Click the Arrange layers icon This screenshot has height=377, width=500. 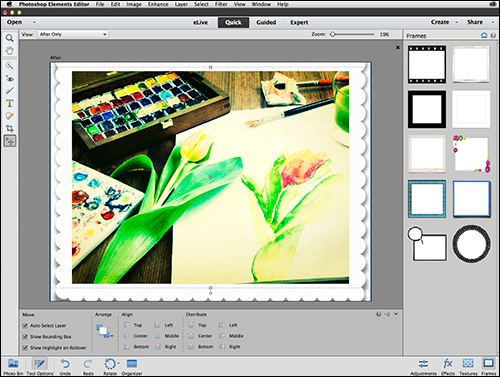tap(103, 331)
